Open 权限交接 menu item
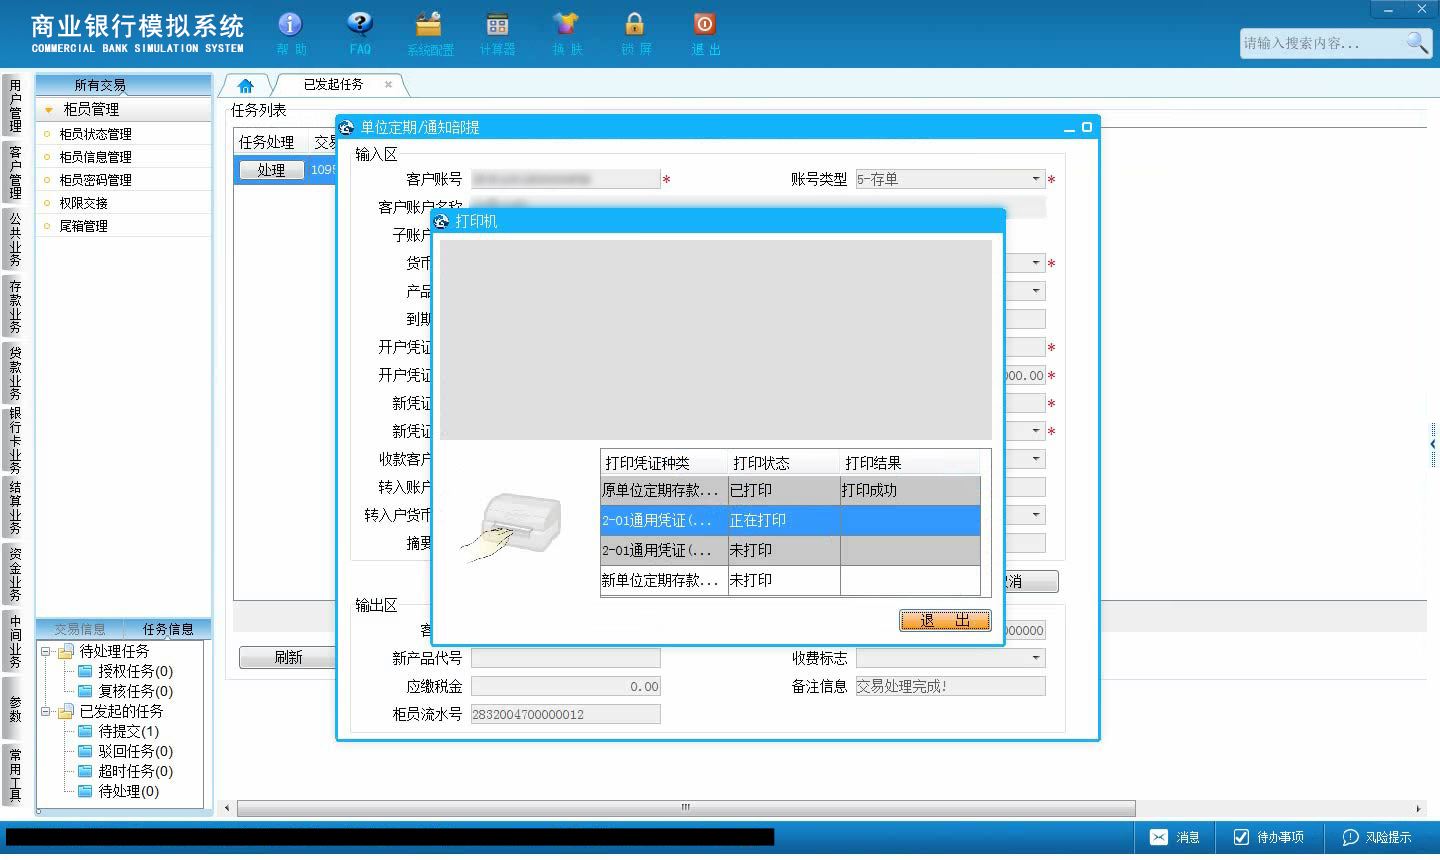 83,203
